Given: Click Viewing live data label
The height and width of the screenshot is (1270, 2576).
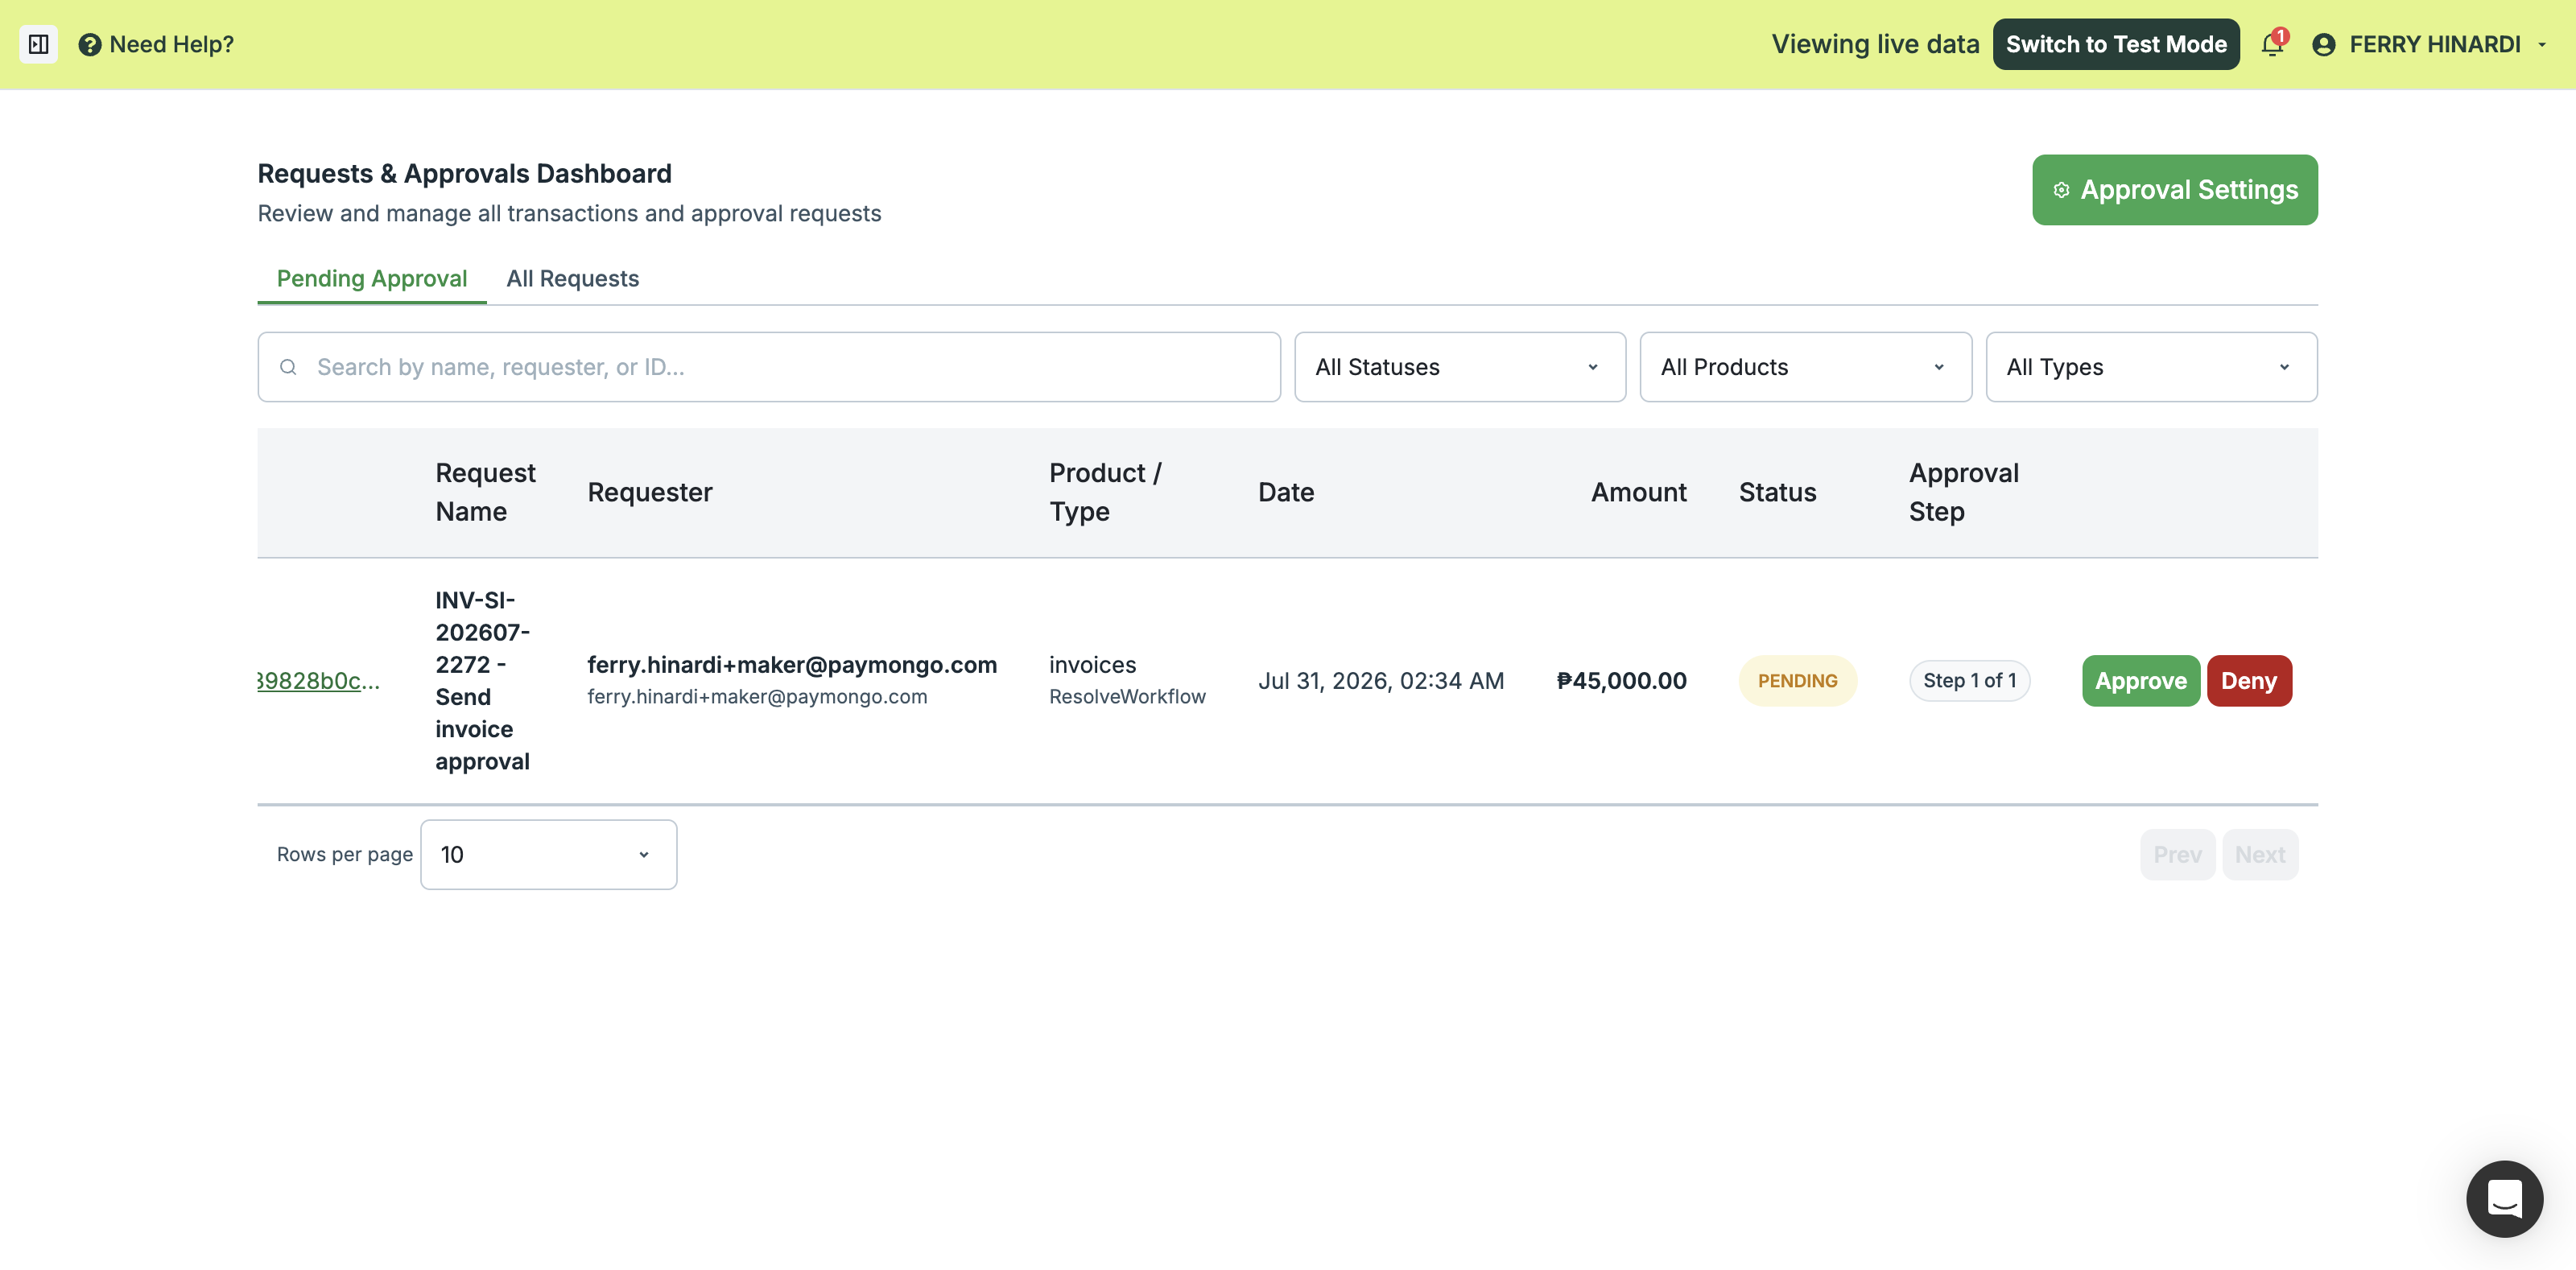Looking at the screenshot, I should point(1875,44).
